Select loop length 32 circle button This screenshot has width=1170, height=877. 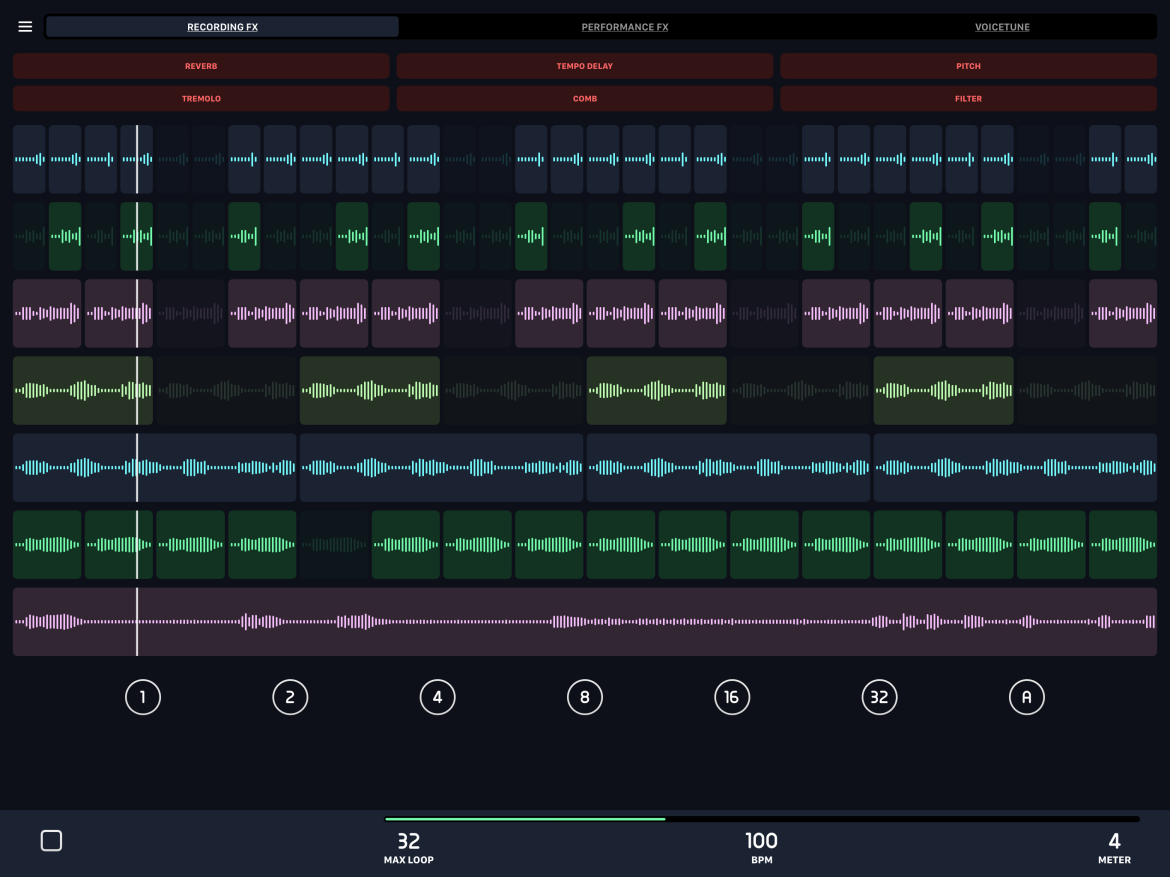coord(879,697)
